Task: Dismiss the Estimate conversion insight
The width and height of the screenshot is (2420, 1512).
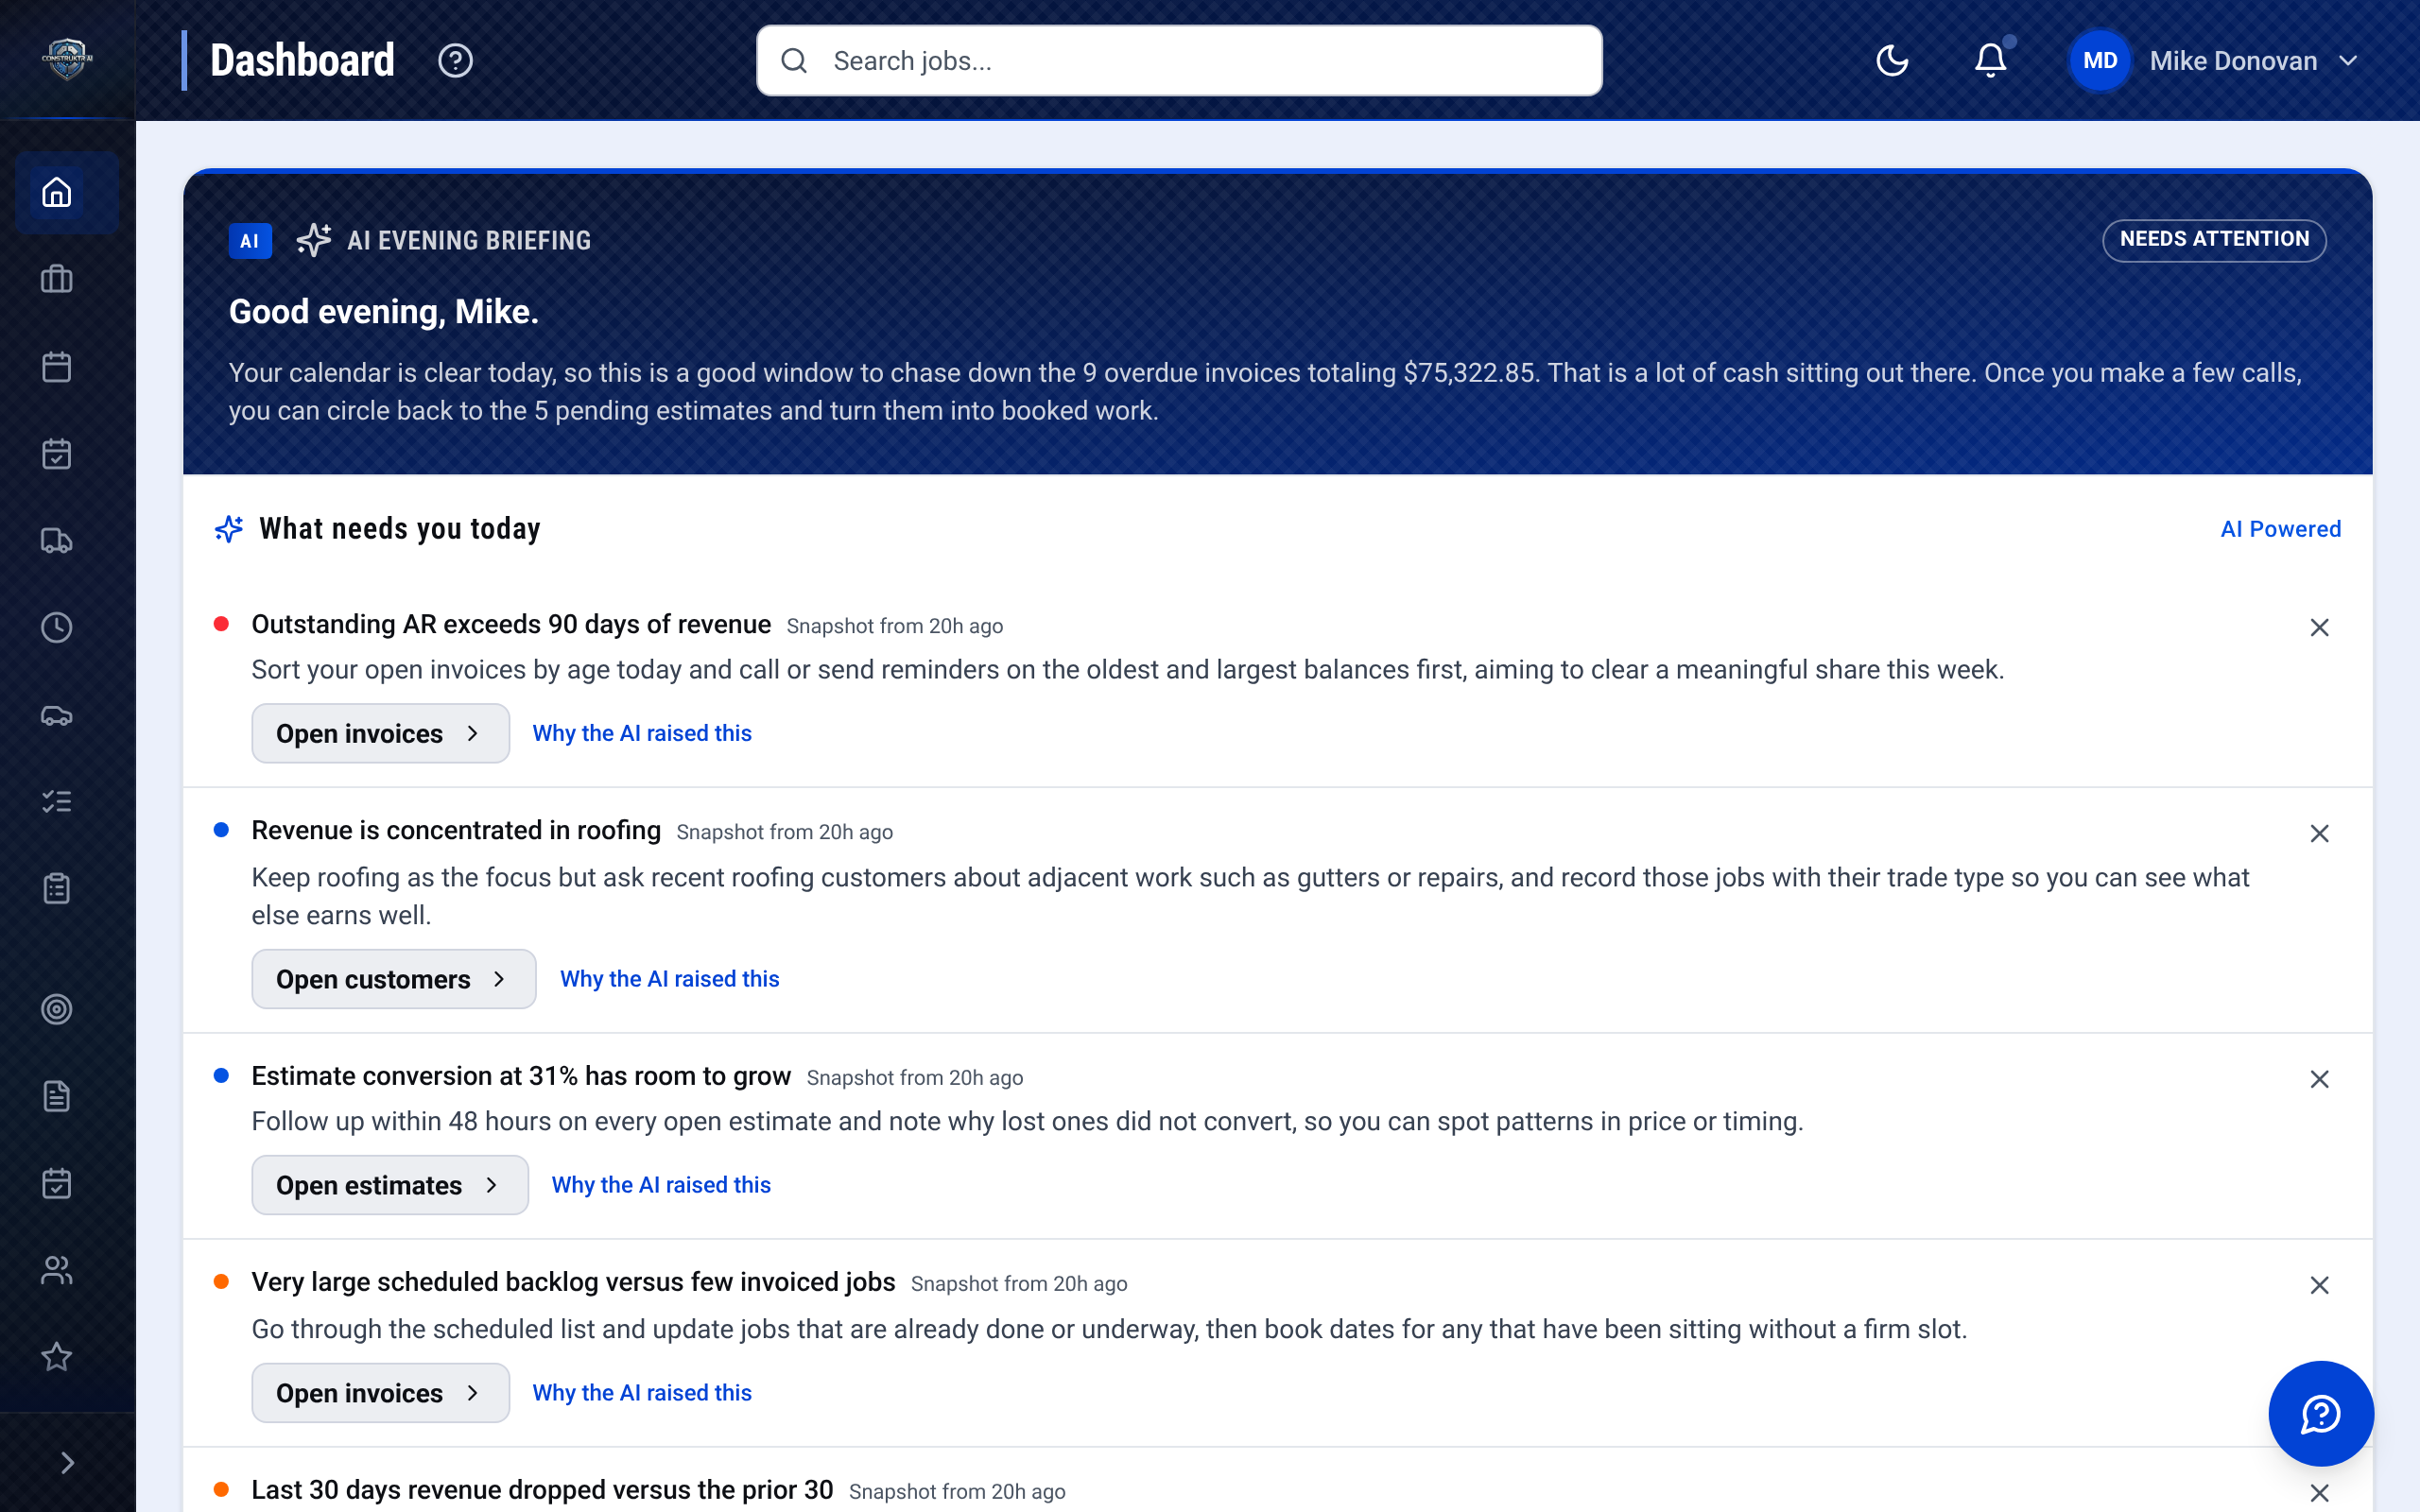Action: point(2319,1079)
